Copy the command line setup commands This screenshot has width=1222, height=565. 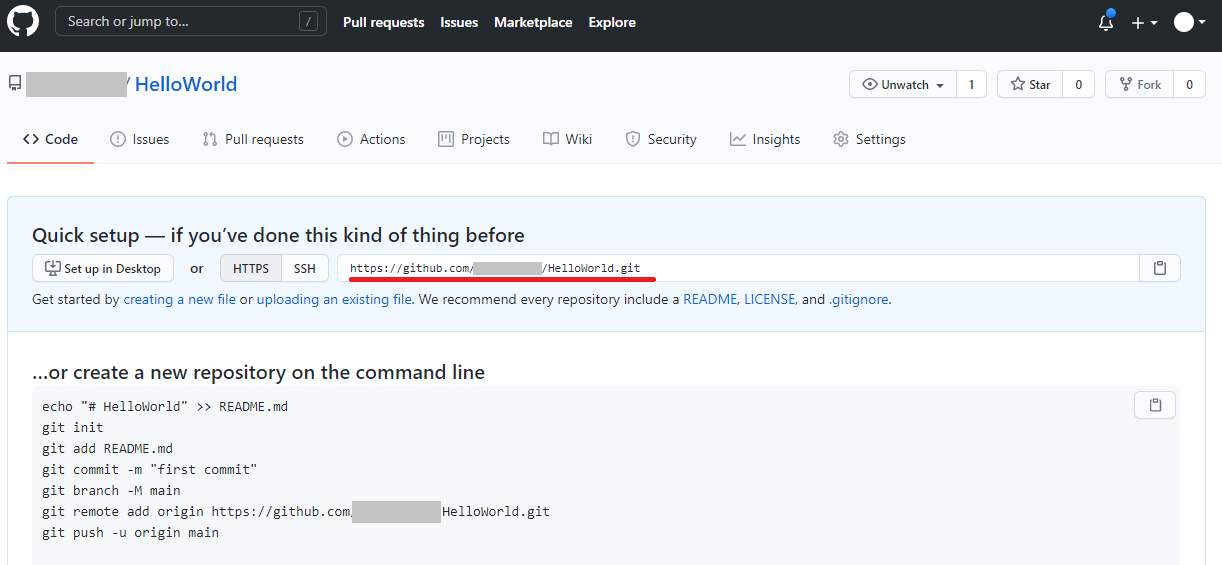point(1155,405)
